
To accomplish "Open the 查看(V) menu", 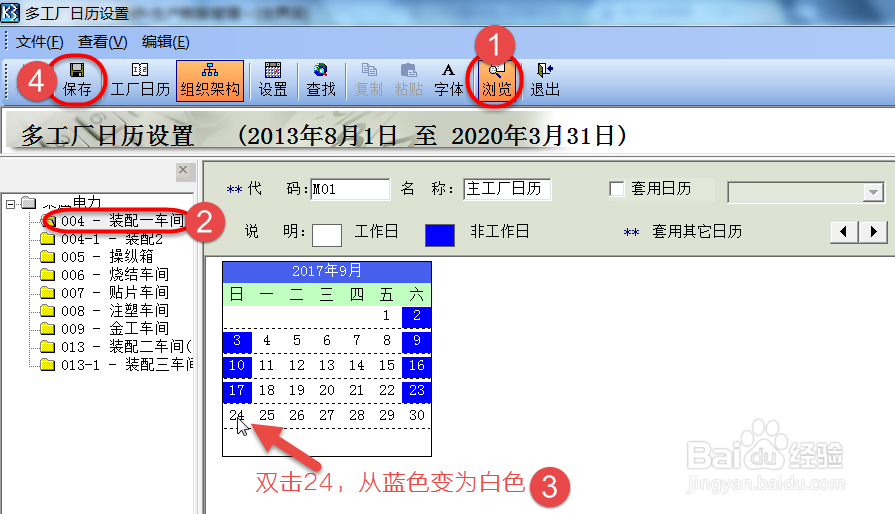I will pyautogui.click(x=103, y=42).
